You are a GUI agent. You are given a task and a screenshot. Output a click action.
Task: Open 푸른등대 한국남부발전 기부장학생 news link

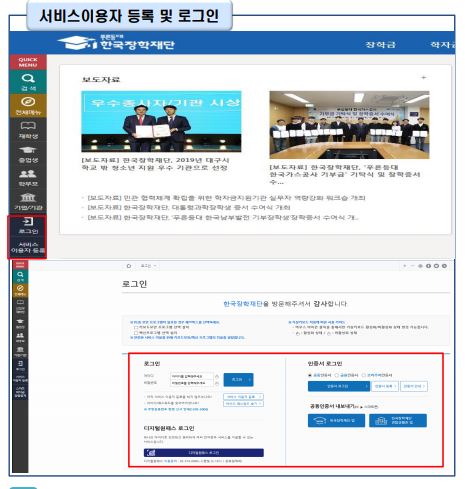tap(223, 218)
